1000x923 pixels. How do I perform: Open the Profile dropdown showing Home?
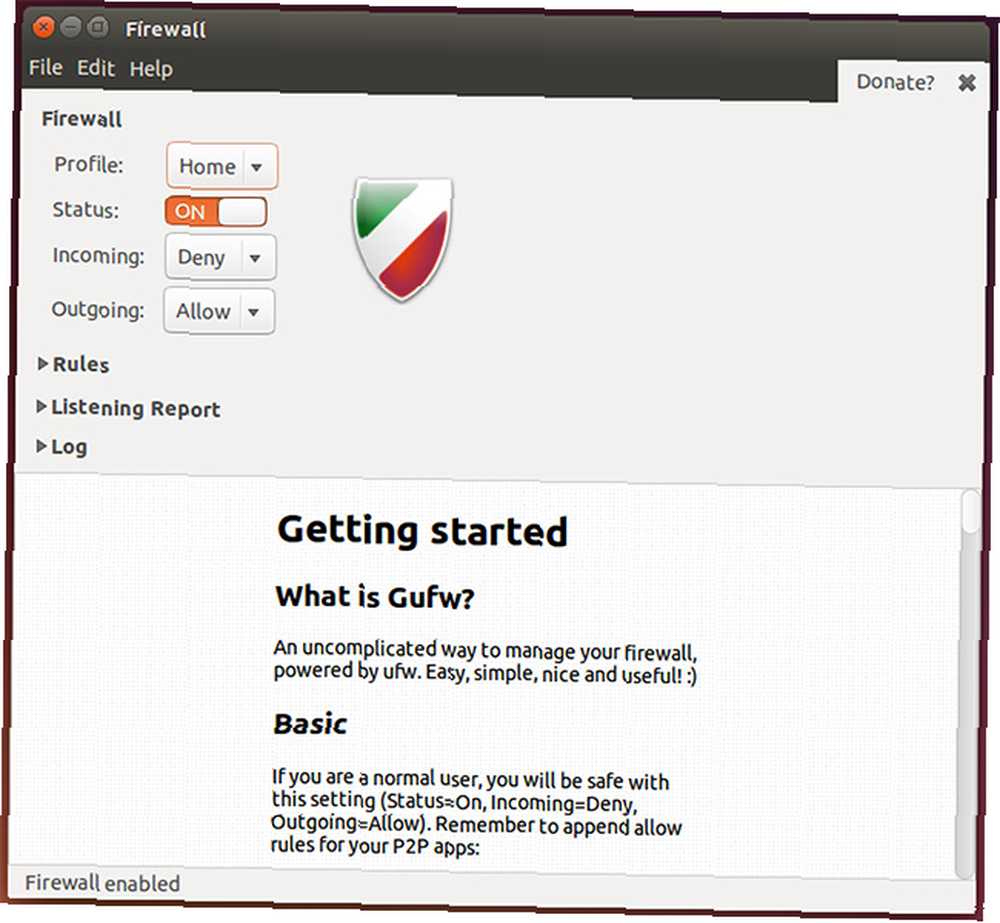coord(222,166)
